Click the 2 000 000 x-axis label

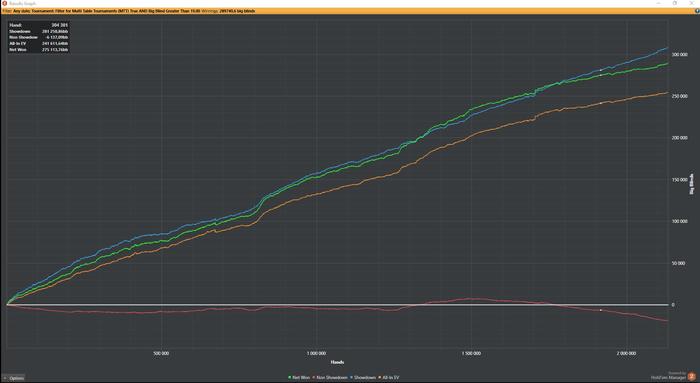coord(626,354)
